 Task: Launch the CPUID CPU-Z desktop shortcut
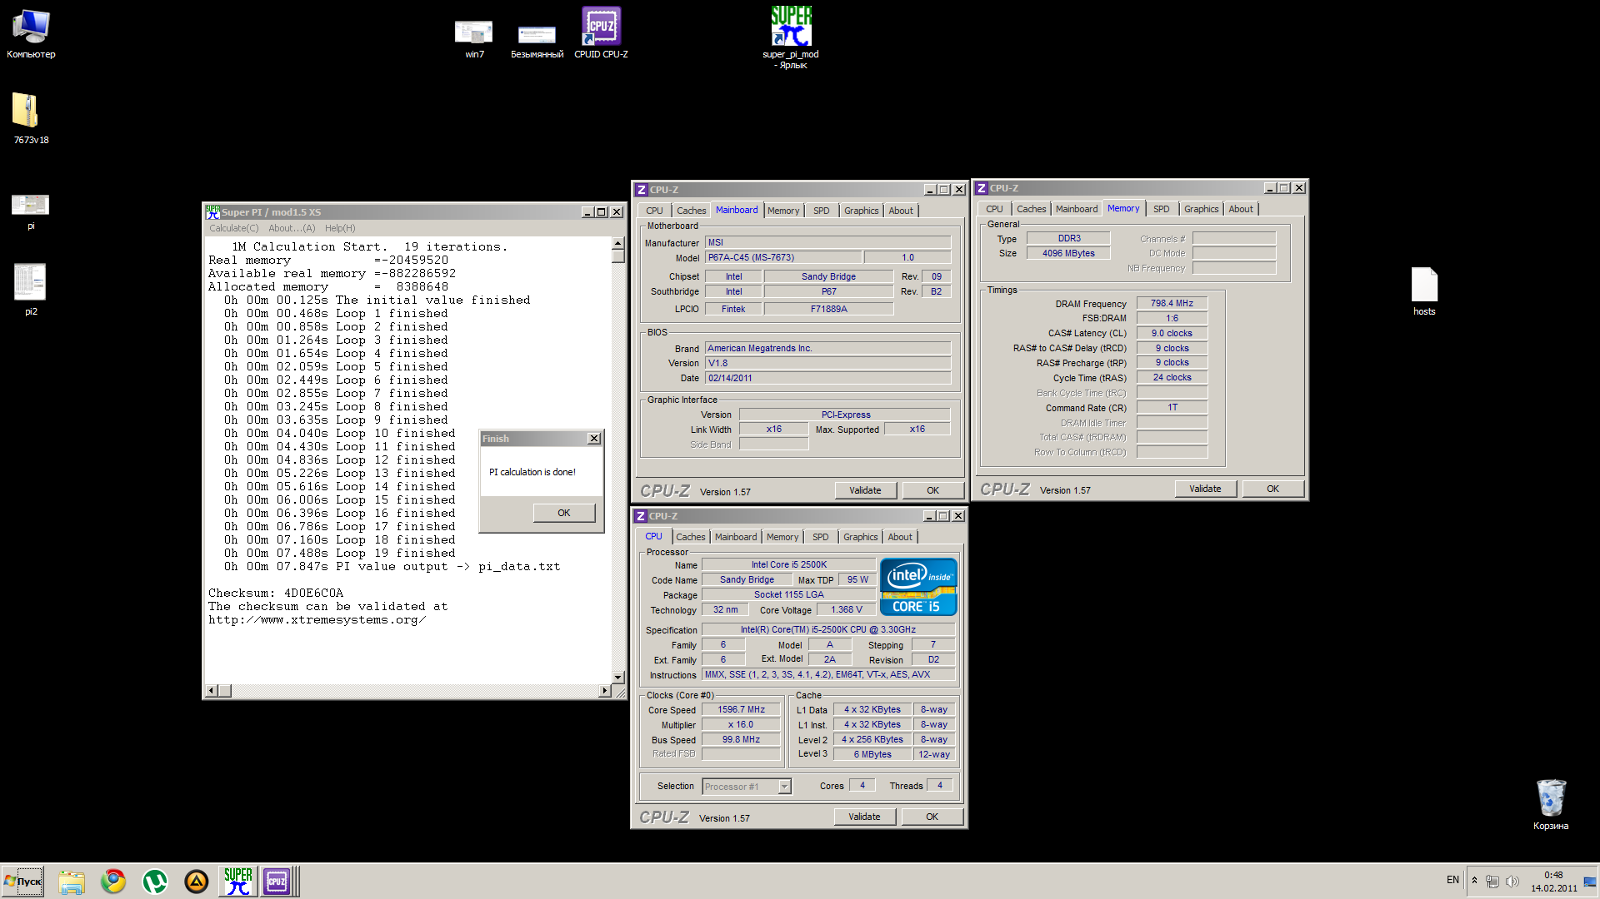(x=601, y=32)
